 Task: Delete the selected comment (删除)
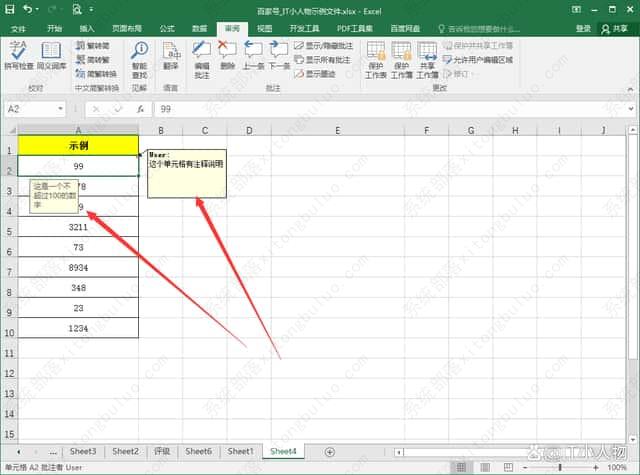pos(228,57)
